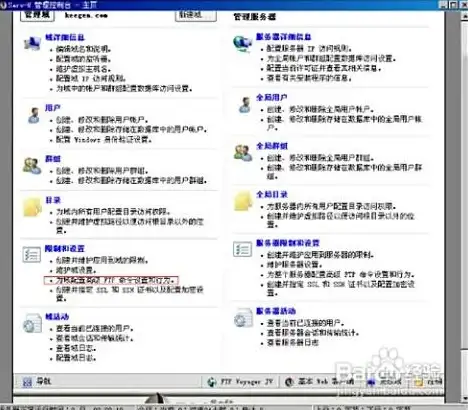The width and height of the screenshot is (468, 410).
Task: Click the 全局群组 two-people icon
Action: coord(243,153)
